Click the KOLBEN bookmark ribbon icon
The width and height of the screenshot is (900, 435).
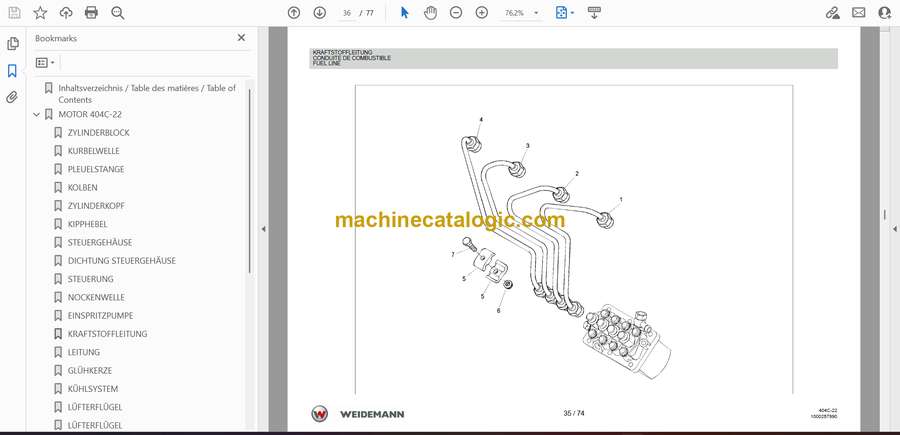58,188
